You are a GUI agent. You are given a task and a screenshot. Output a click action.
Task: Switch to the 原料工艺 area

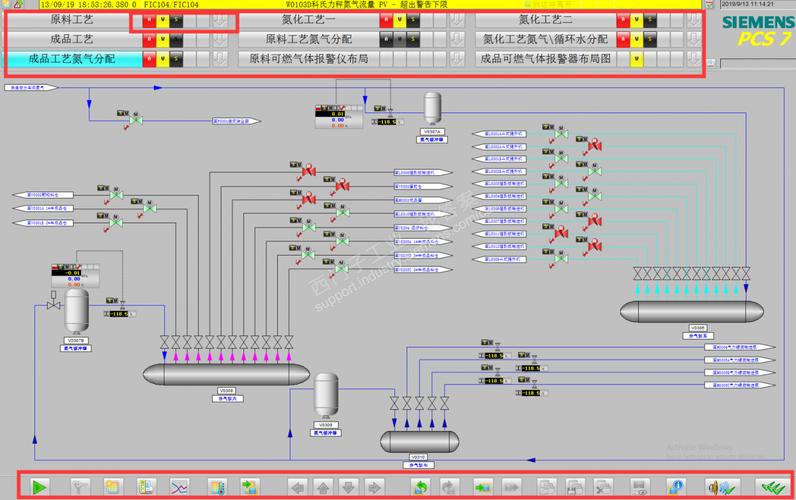pos(72,20)
